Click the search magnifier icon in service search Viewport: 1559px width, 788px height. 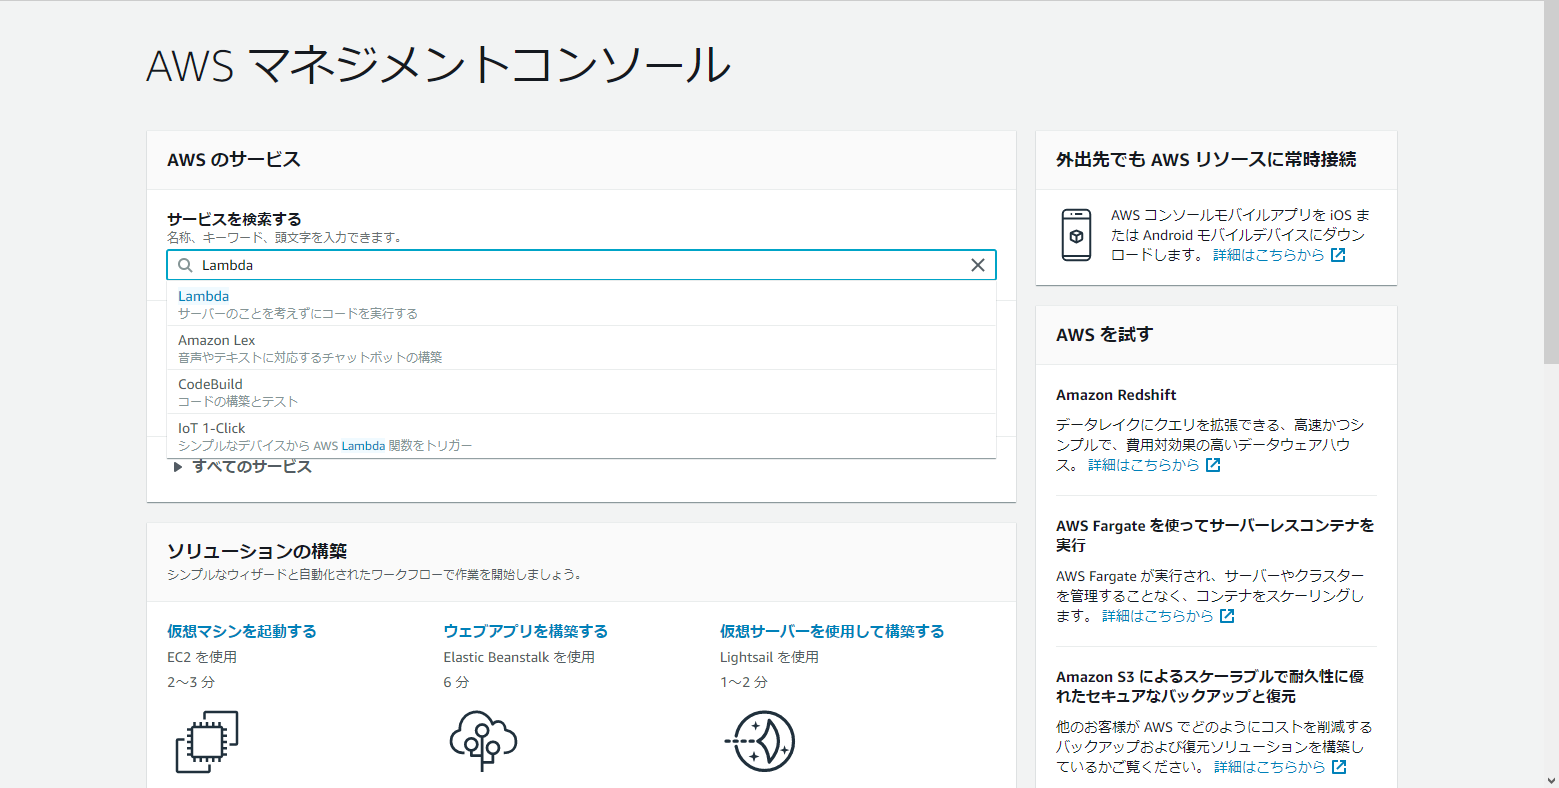coord(185,265)
